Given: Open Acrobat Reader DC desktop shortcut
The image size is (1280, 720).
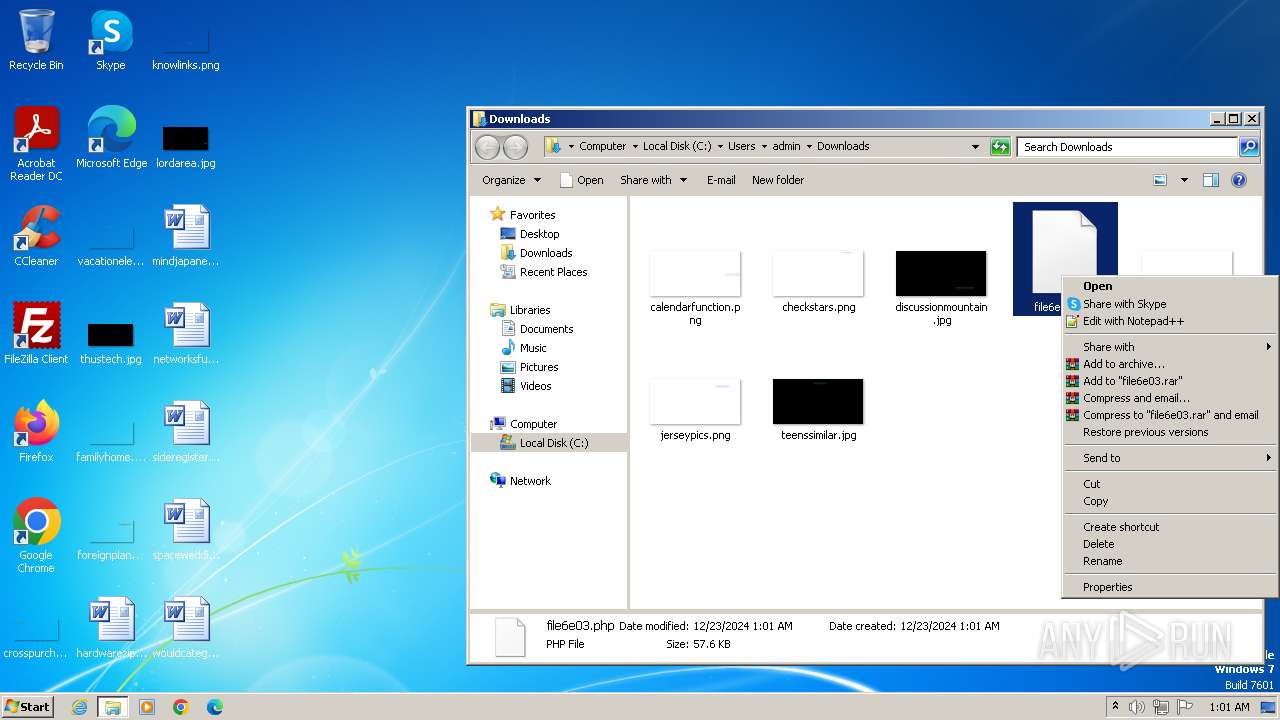Looking at the screenshot, I should [36, 144].
